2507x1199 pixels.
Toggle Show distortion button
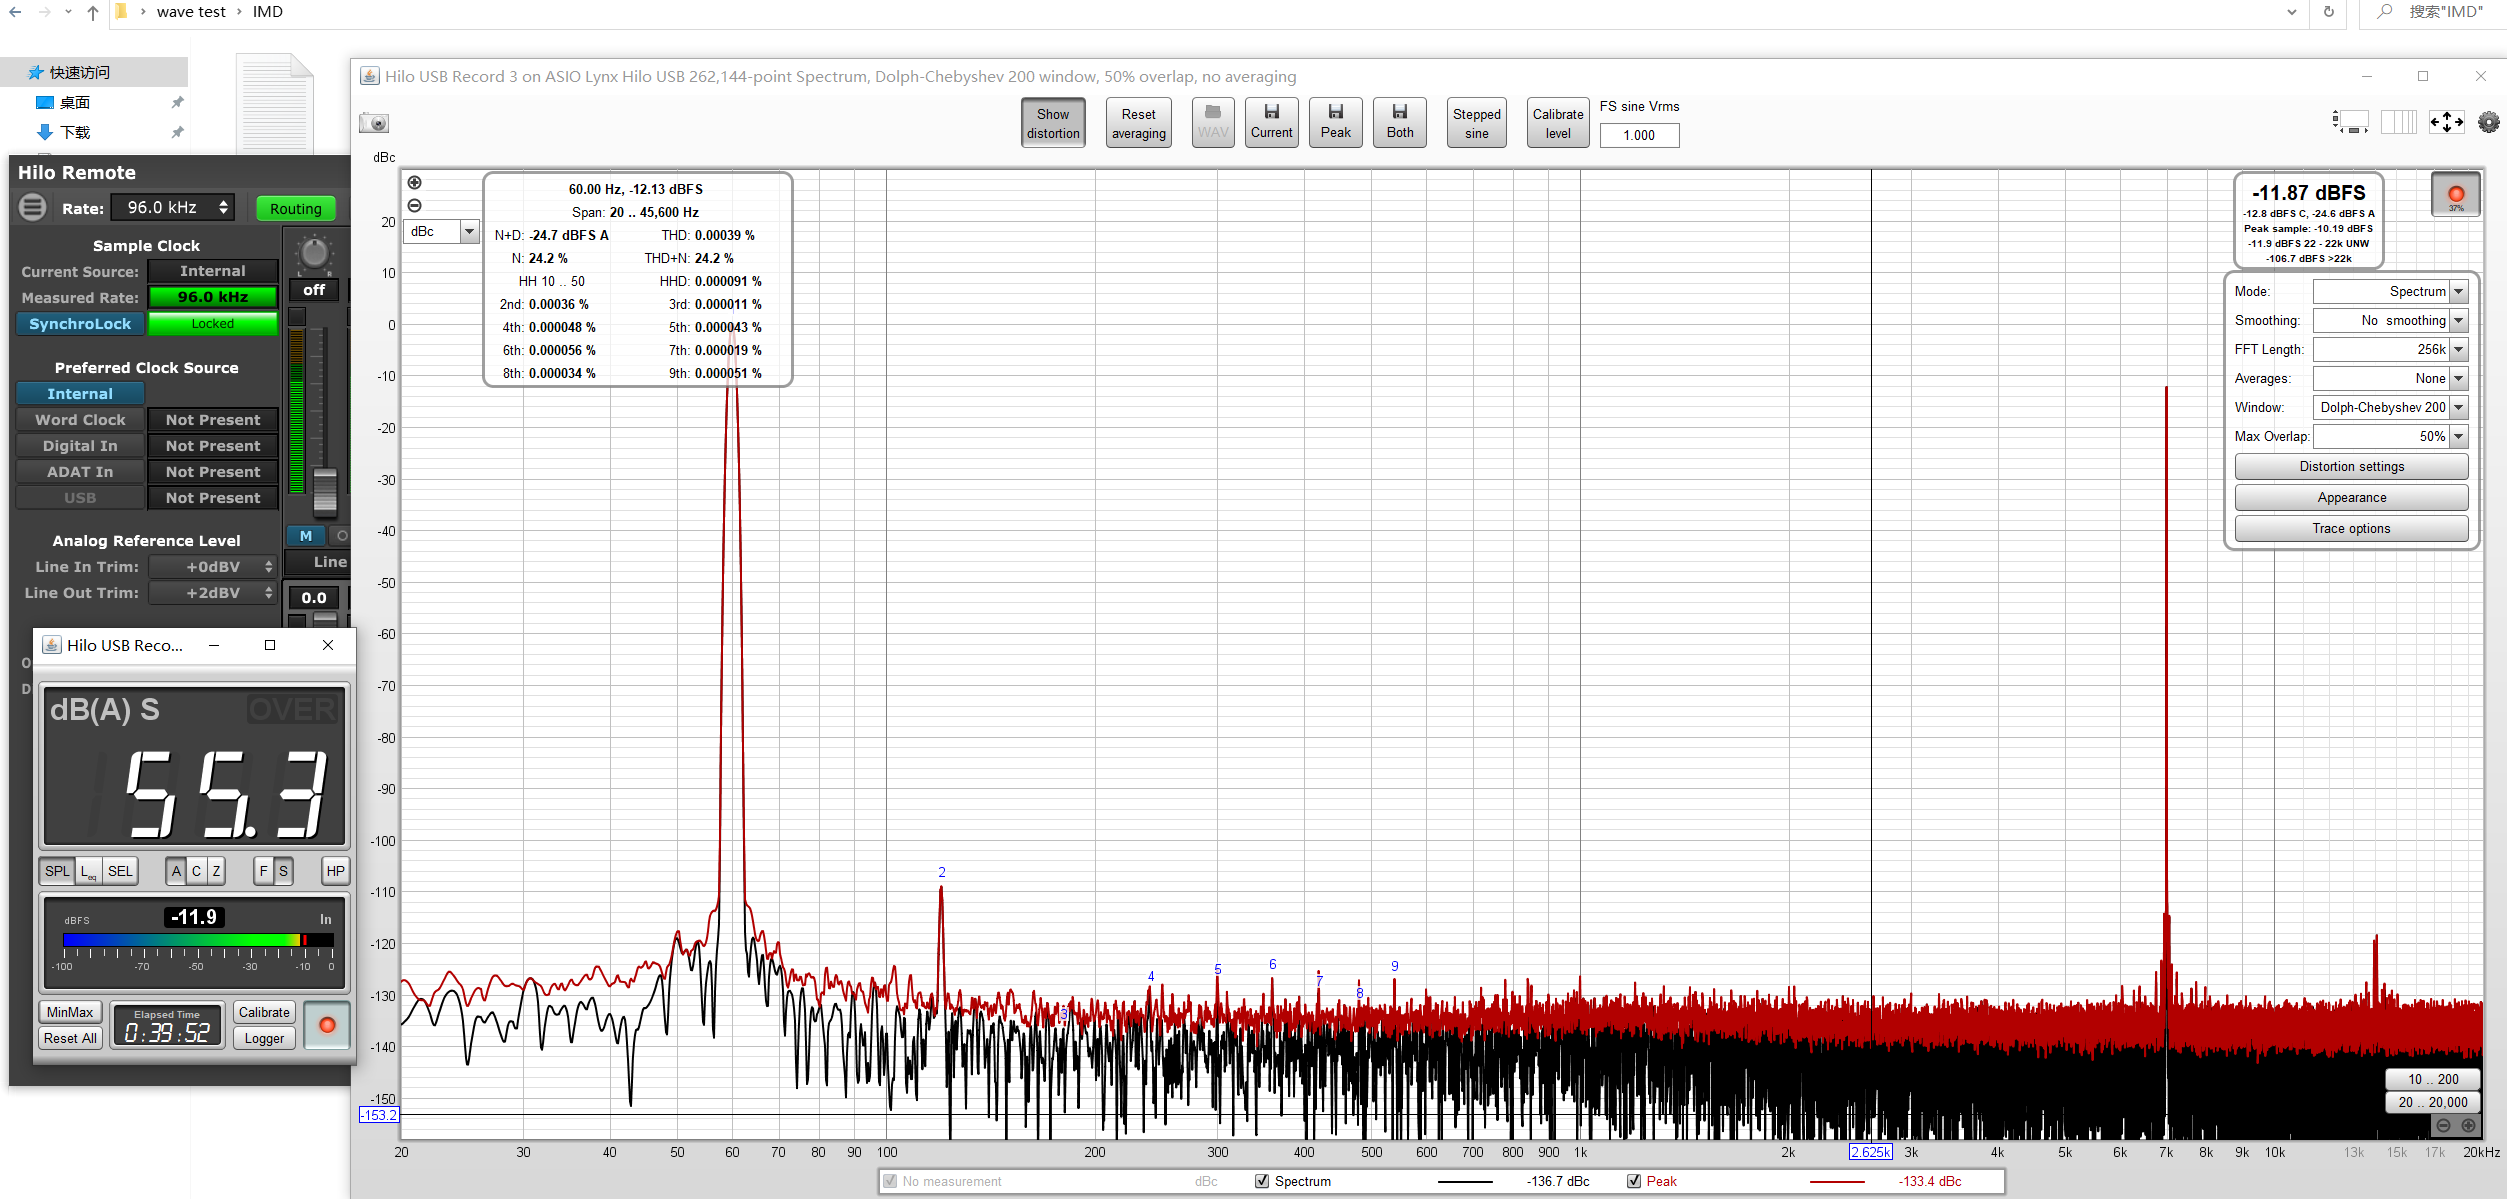click(1053, 123)
